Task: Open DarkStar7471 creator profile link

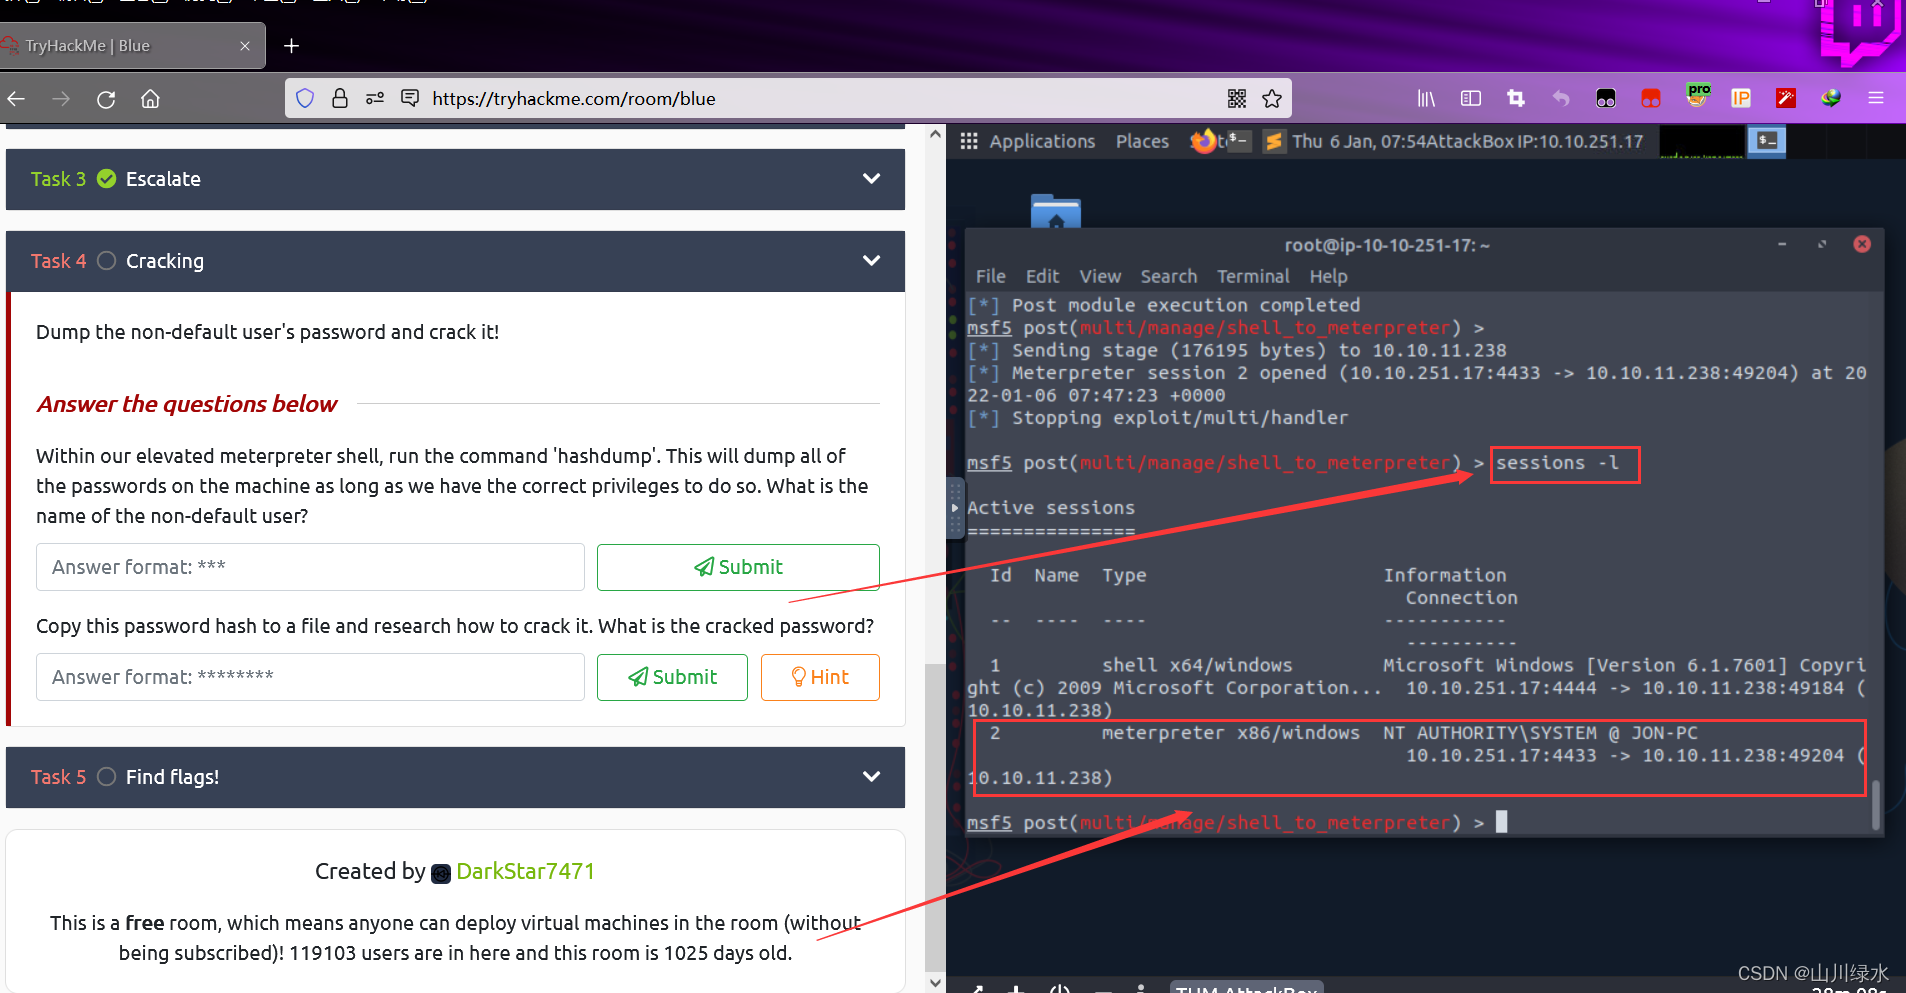Action: tap(525, 871)
